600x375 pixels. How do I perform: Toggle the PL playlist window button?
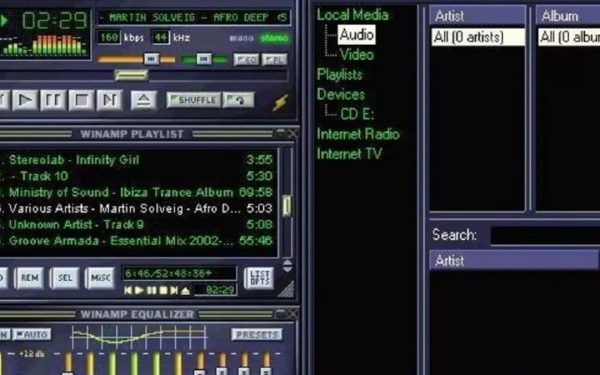point(274,59)
